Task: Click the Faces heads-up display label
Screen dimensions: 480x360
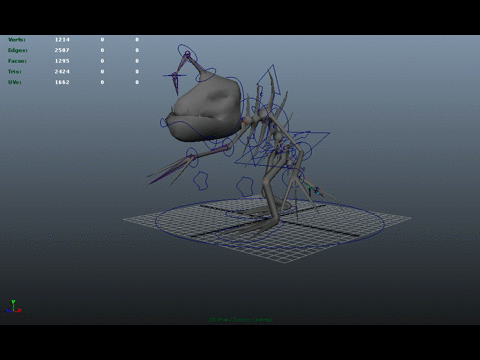Action: pyautogui.click(x=17, y=61)
